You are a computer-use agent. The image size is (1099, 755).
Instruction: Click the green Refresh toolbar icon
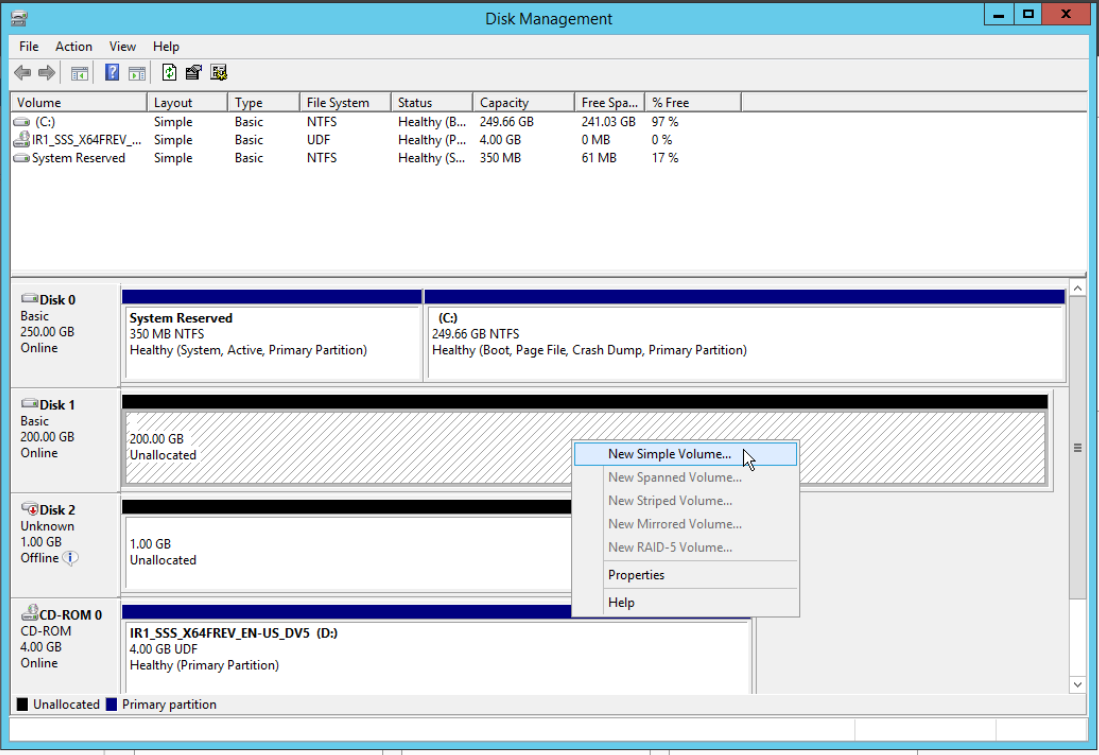[169, 73]
